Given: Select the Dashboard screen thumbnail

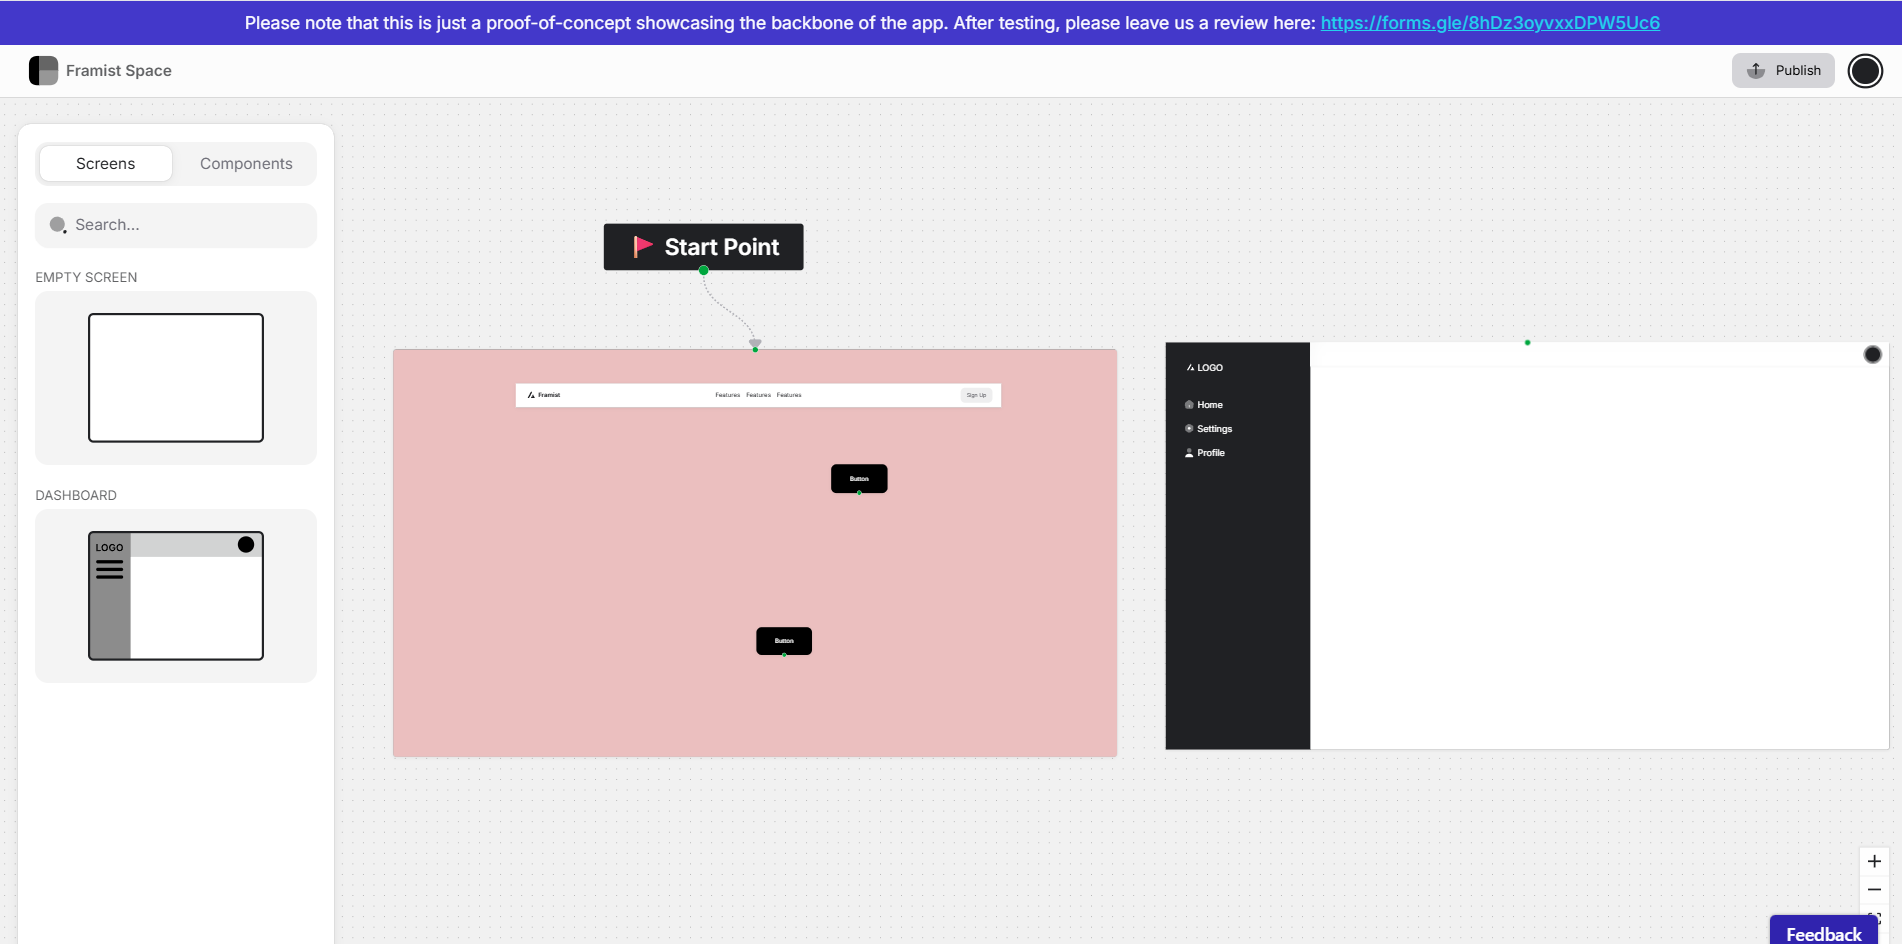Looking at the screenshot, I should [x=176, y=596].
